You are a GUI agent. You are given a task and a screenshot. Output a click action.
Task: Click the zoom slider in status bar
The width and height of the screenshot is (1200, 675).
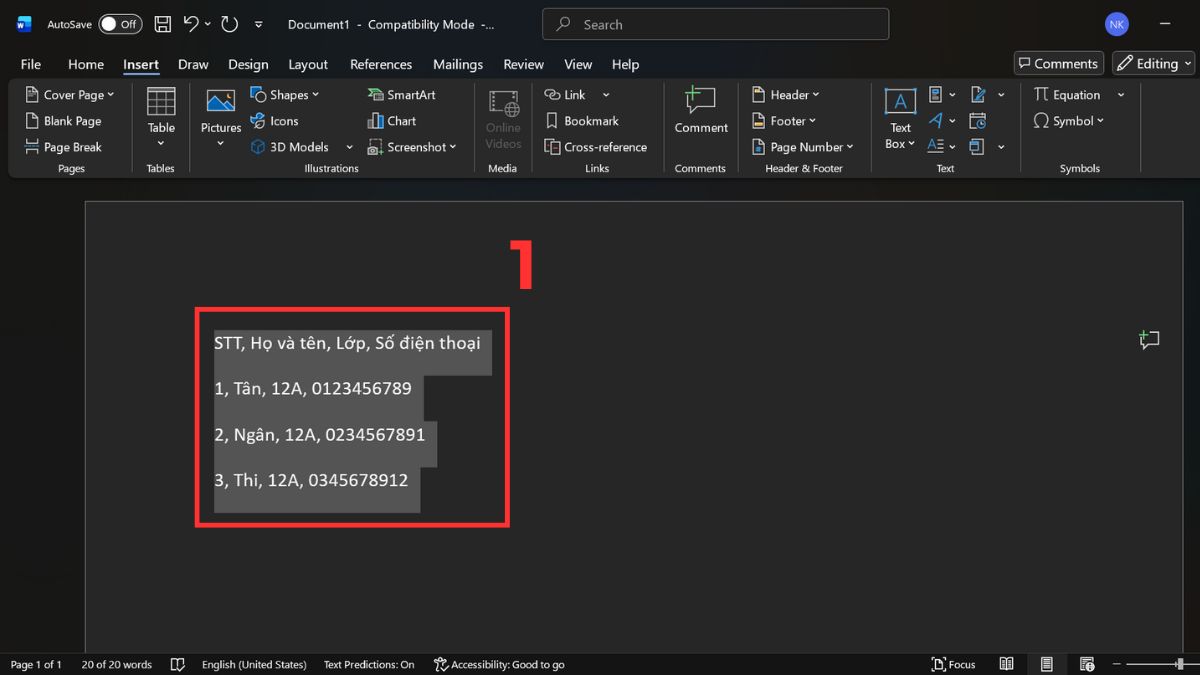[1180, 664]
